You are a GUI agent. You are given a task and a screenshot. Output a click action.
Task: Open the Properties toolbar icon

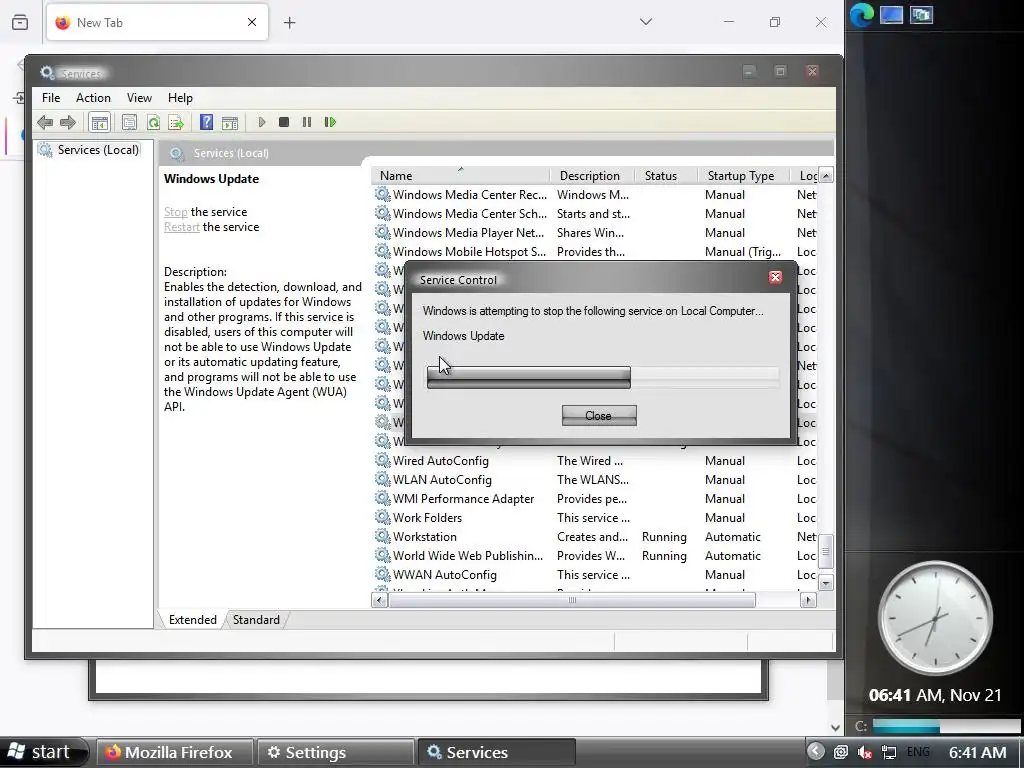tap(129, 122)
